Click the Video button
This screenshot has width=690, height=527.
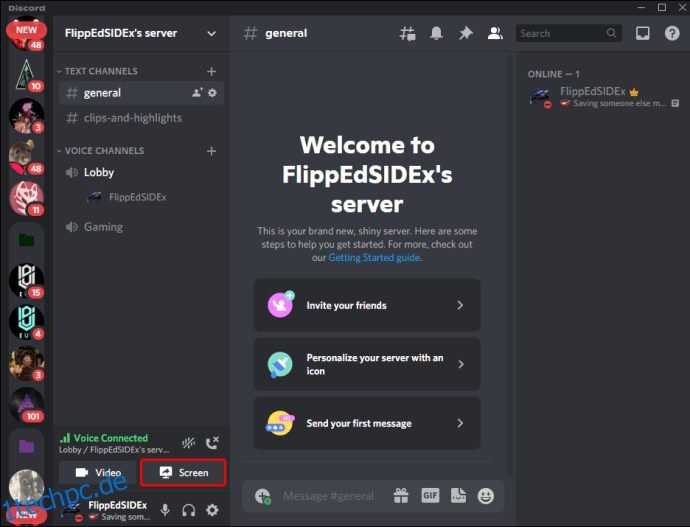[98, 472]
